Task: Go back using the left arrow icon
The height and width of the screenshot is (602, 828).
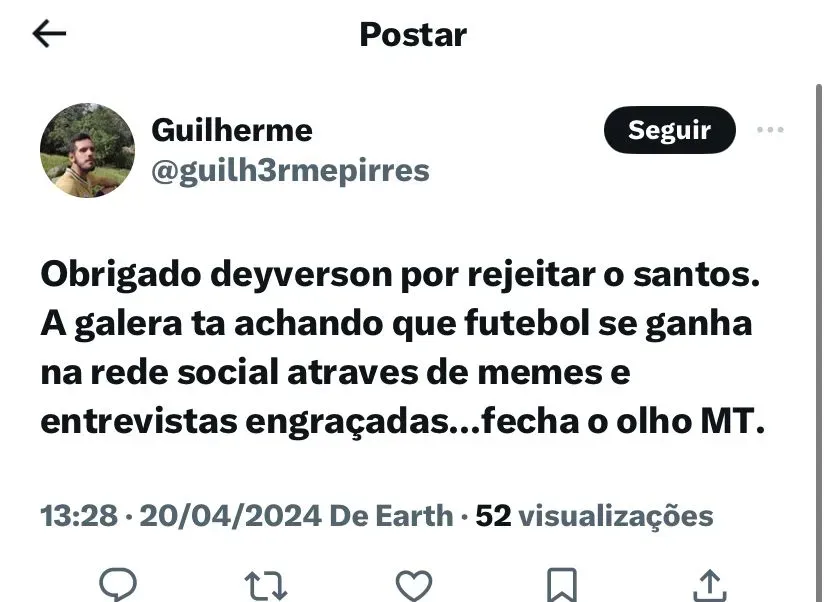Action: click(49, 34)
